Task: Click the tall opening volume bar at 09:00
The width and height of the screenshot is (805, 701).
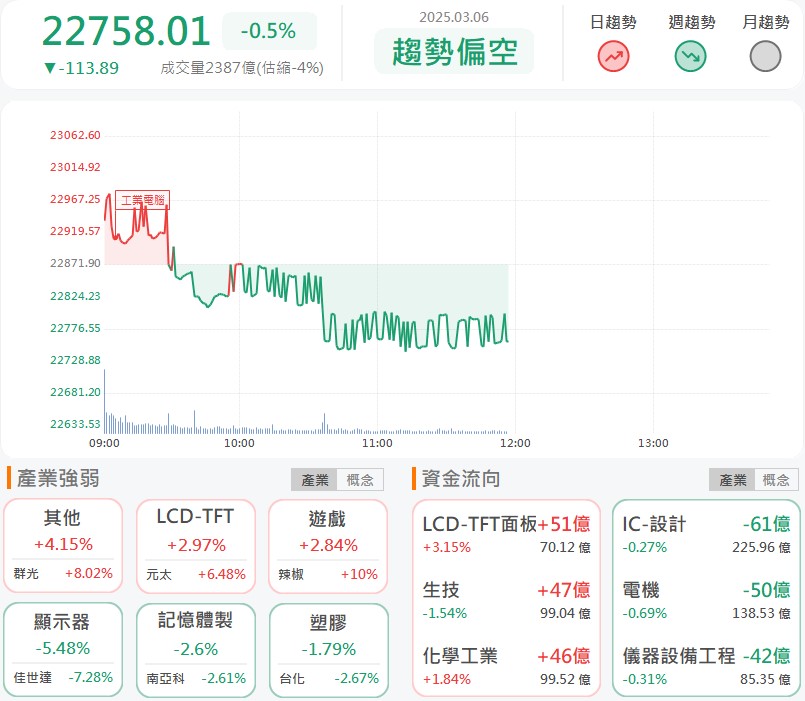Action: coord(105,402)
